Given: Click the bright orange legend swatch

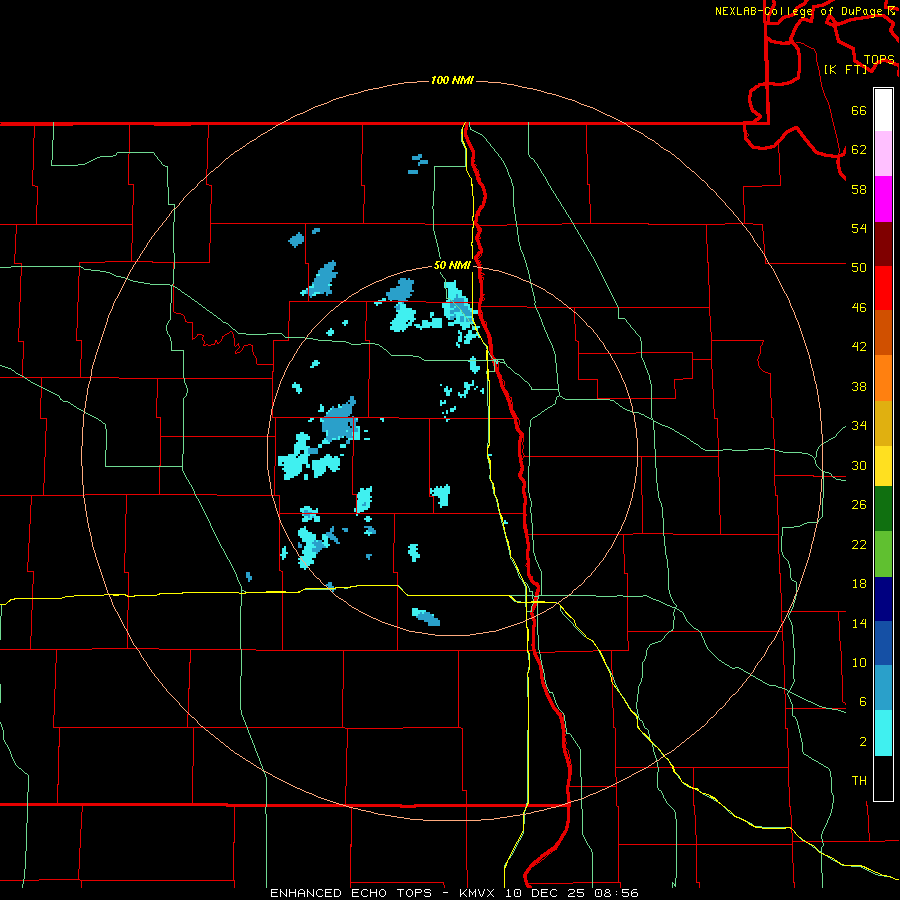Looking at the screenshot, I should (883, 378).
